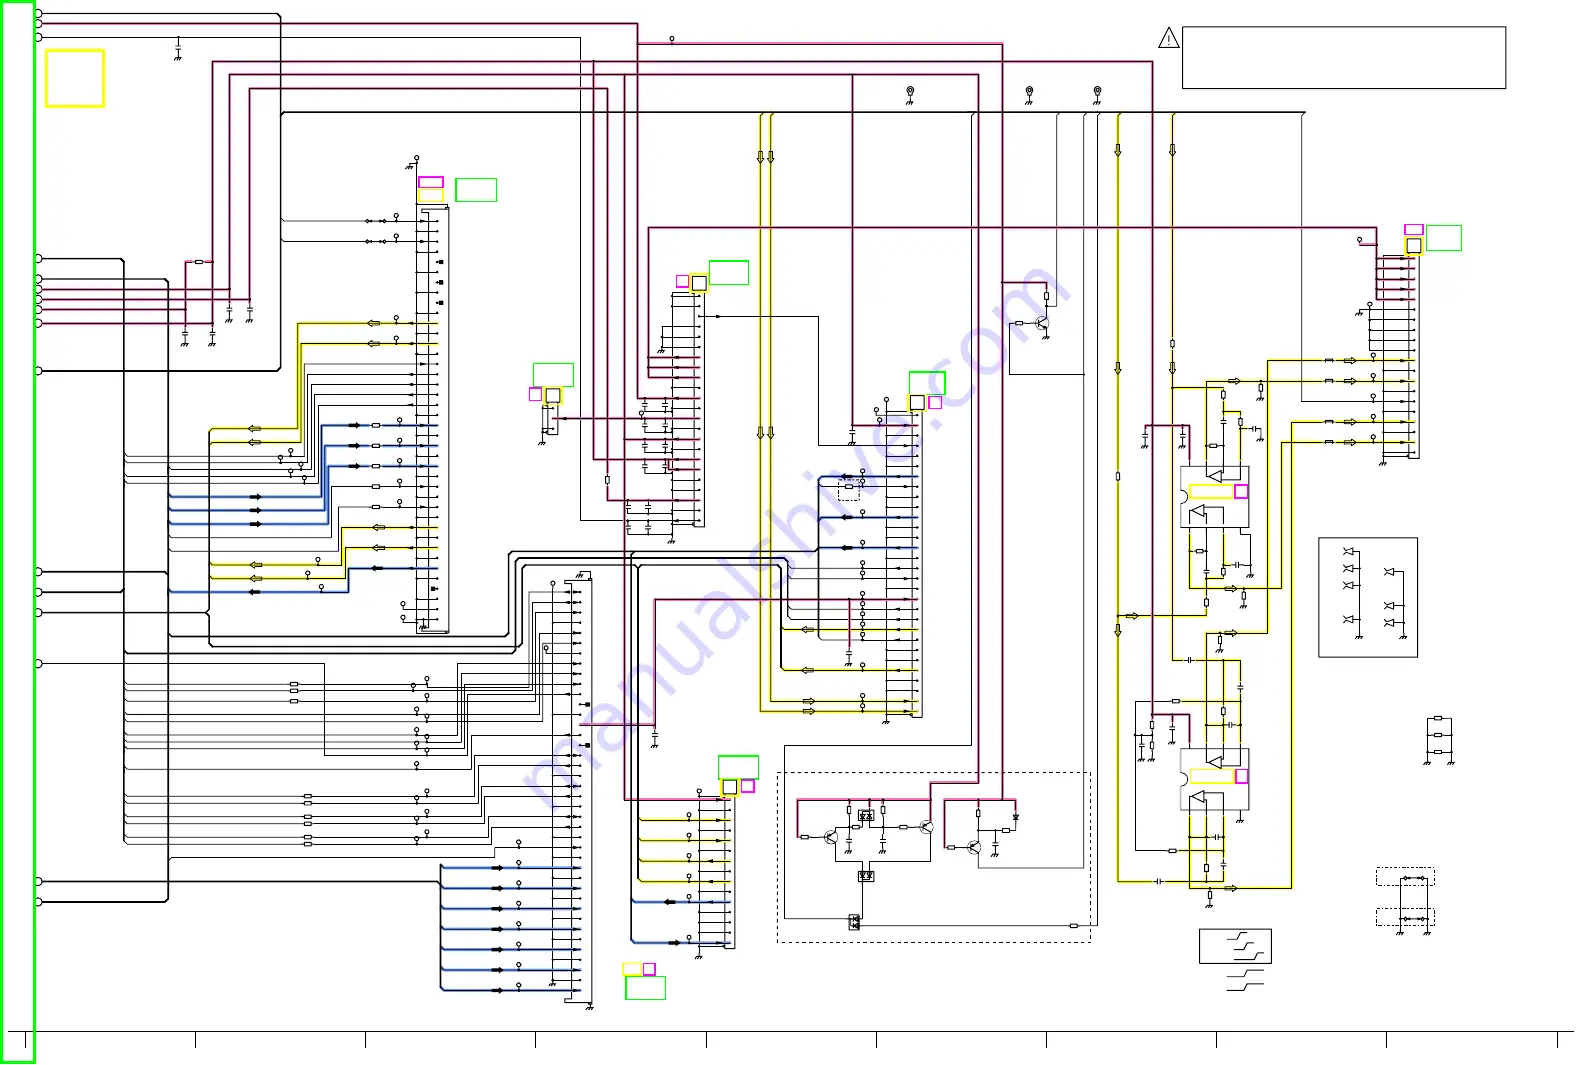
Task: Click the diode symbol inside dashed circuit block
Action: coord(1015,817)
